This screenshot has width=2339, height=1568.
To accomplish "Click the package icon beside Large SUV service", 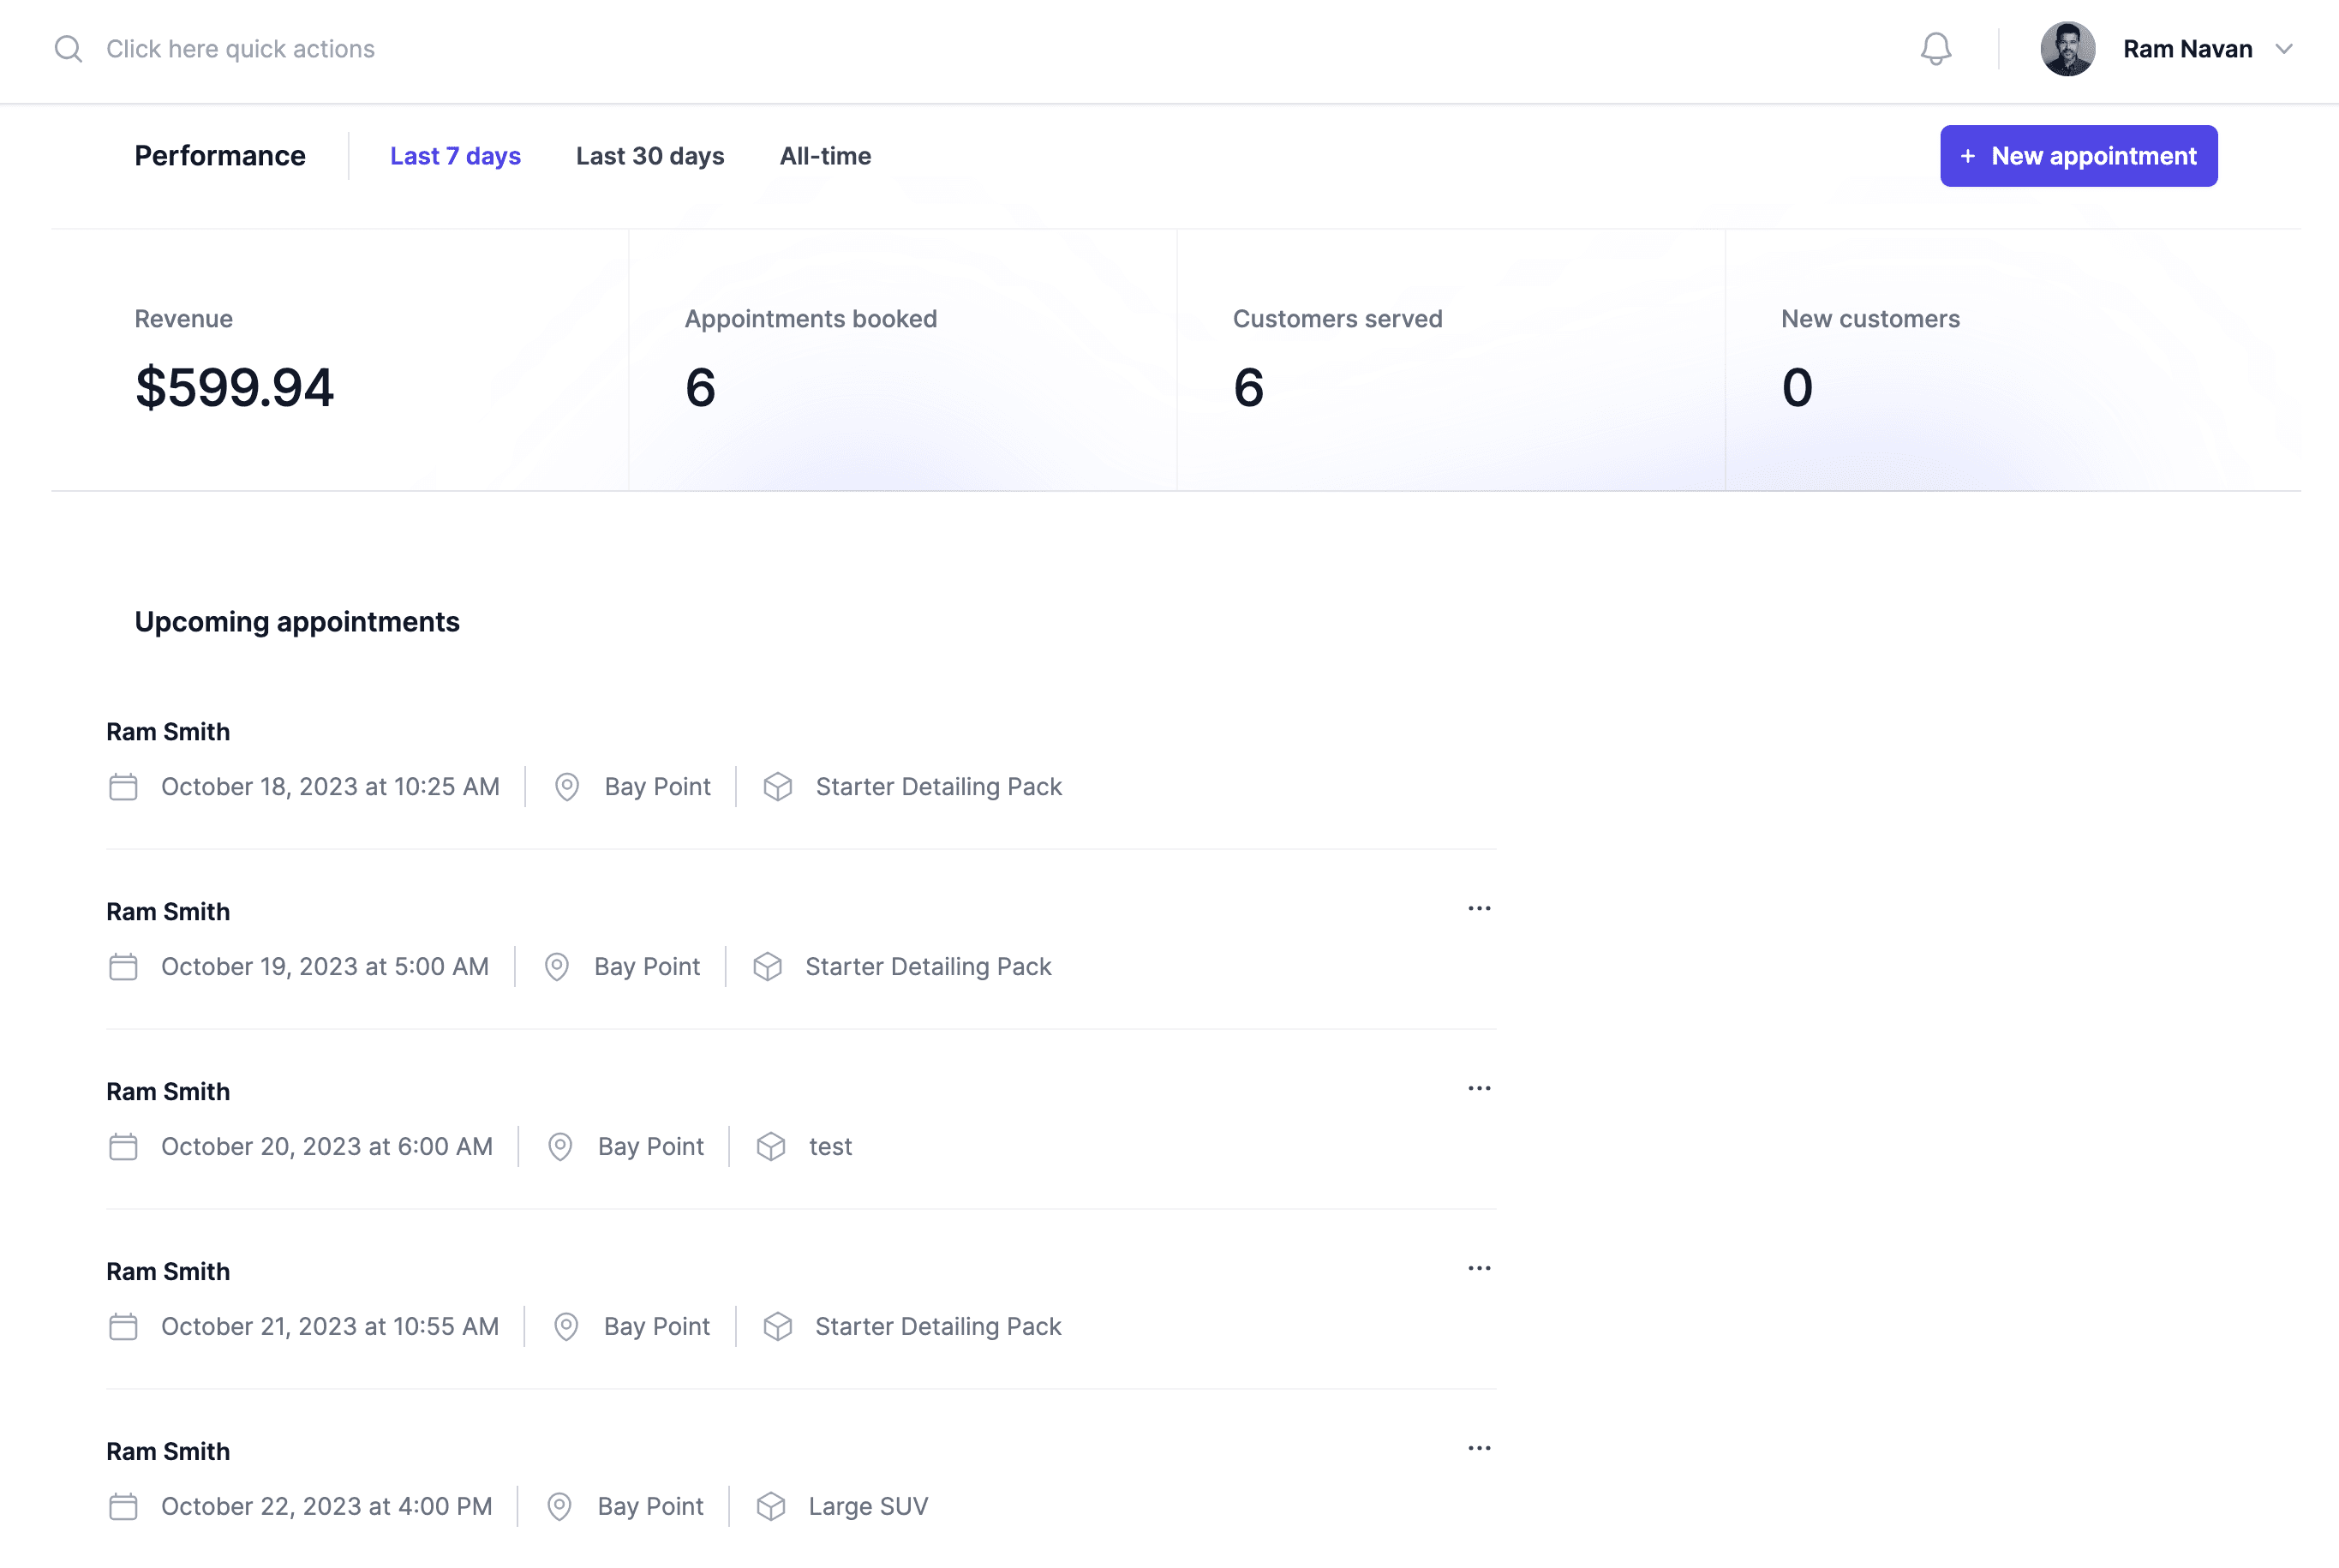I will (771, 1506).
